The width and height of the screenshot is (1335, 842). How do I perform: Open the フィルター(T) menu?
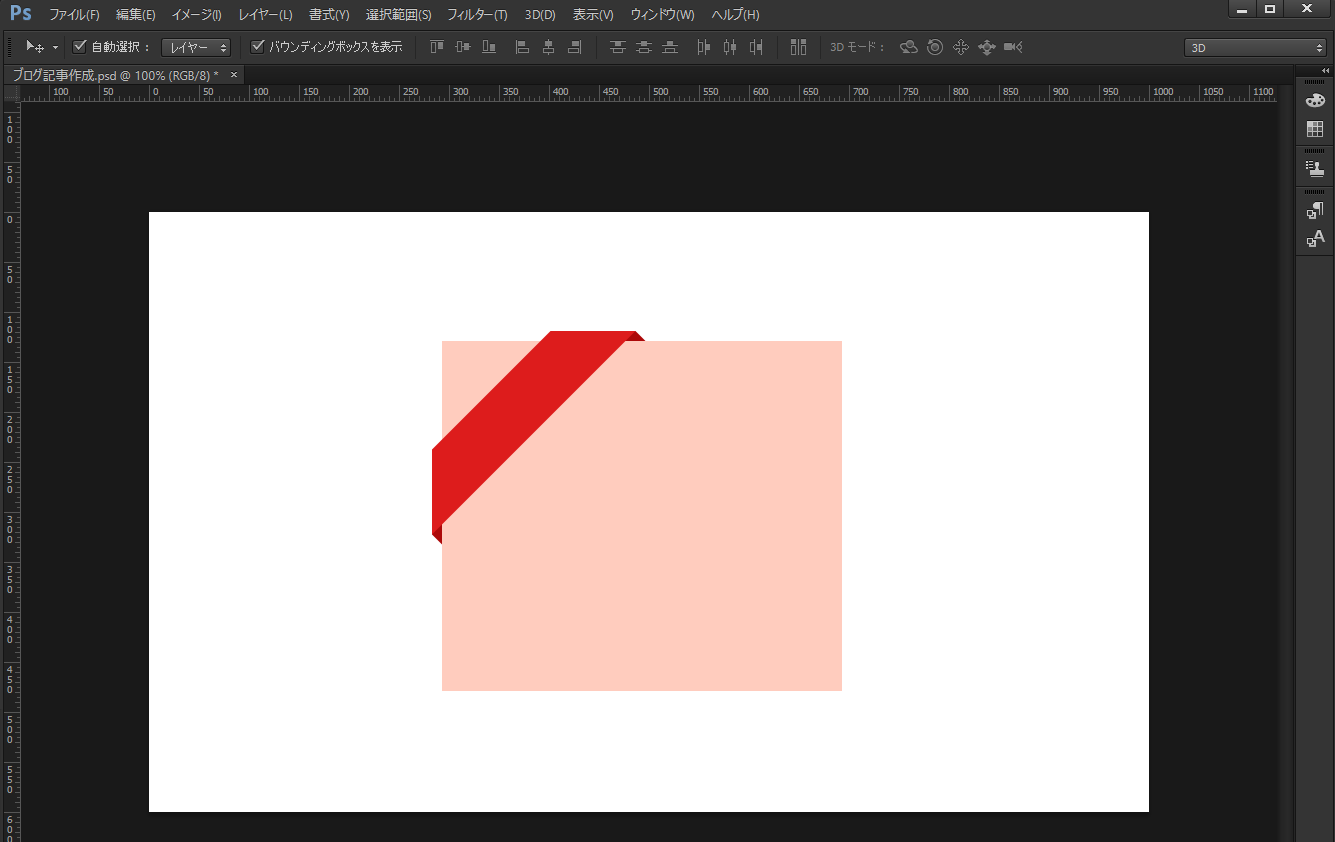[477, 15]
